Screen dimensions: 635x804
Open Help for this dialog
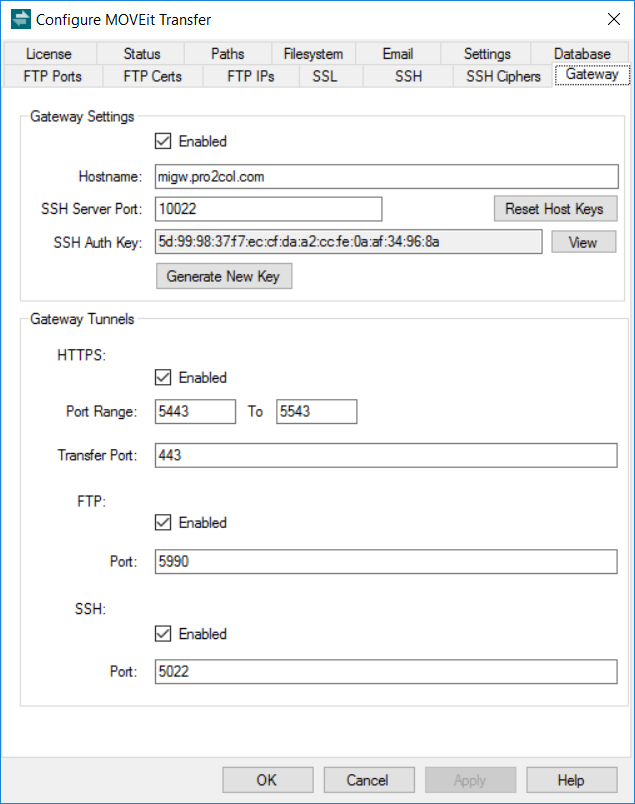tap(571, 780)
